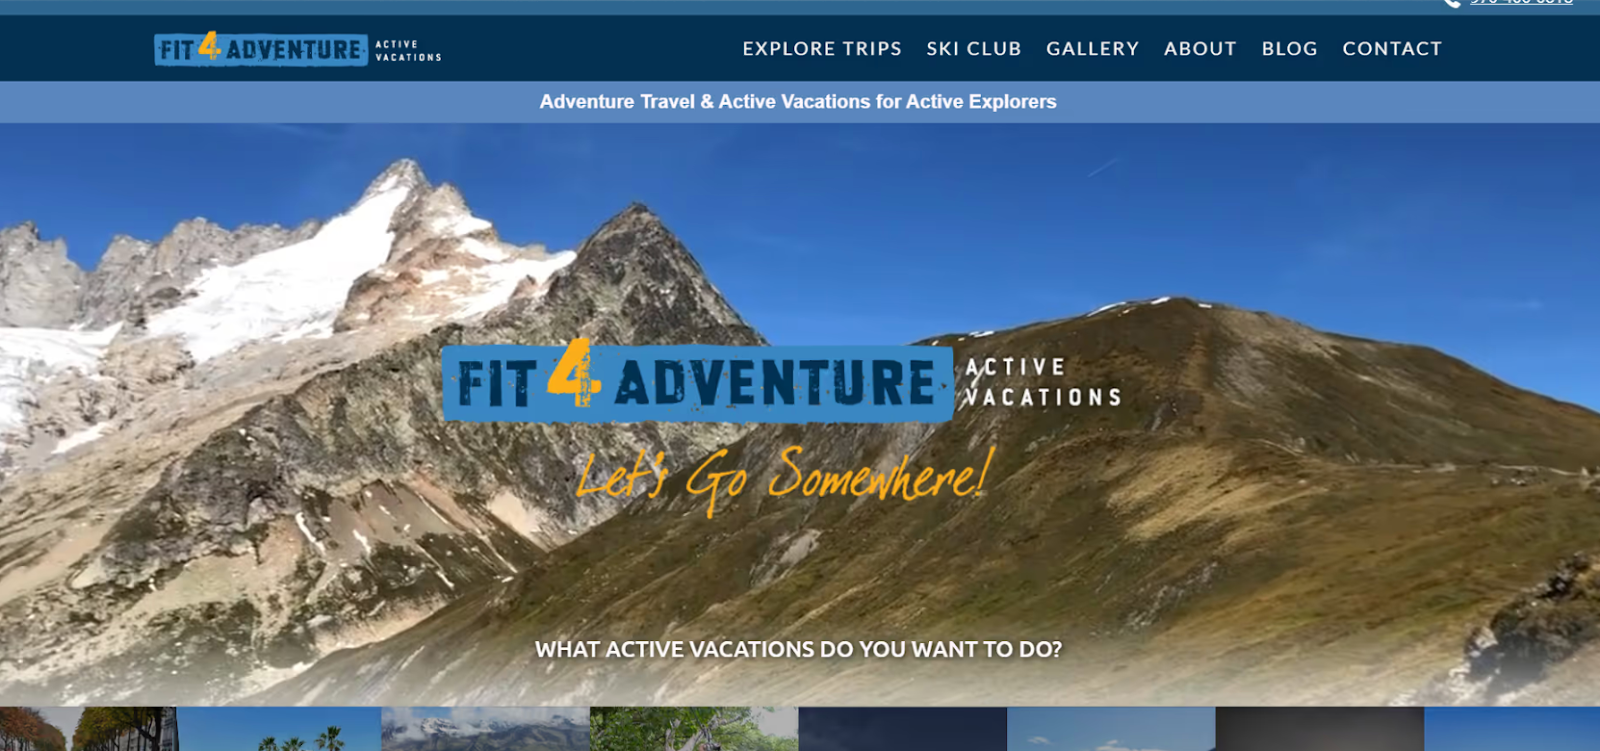Click the Fit 4 Adventure header logo
The height and width of the screenshot is (751, 1600).
pyautogui.click(x=298, y=49)
